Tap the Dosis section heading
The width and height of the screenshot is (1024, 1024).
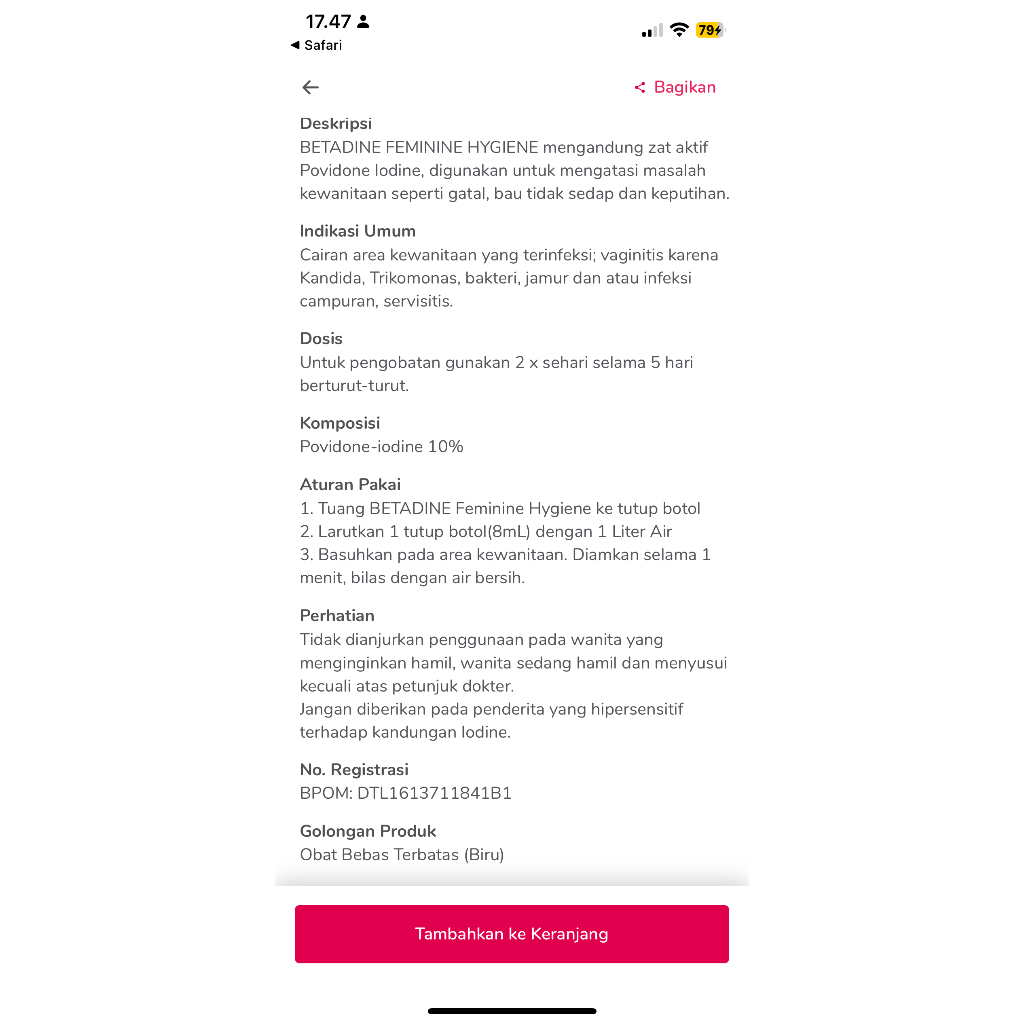tap(321, 338)
